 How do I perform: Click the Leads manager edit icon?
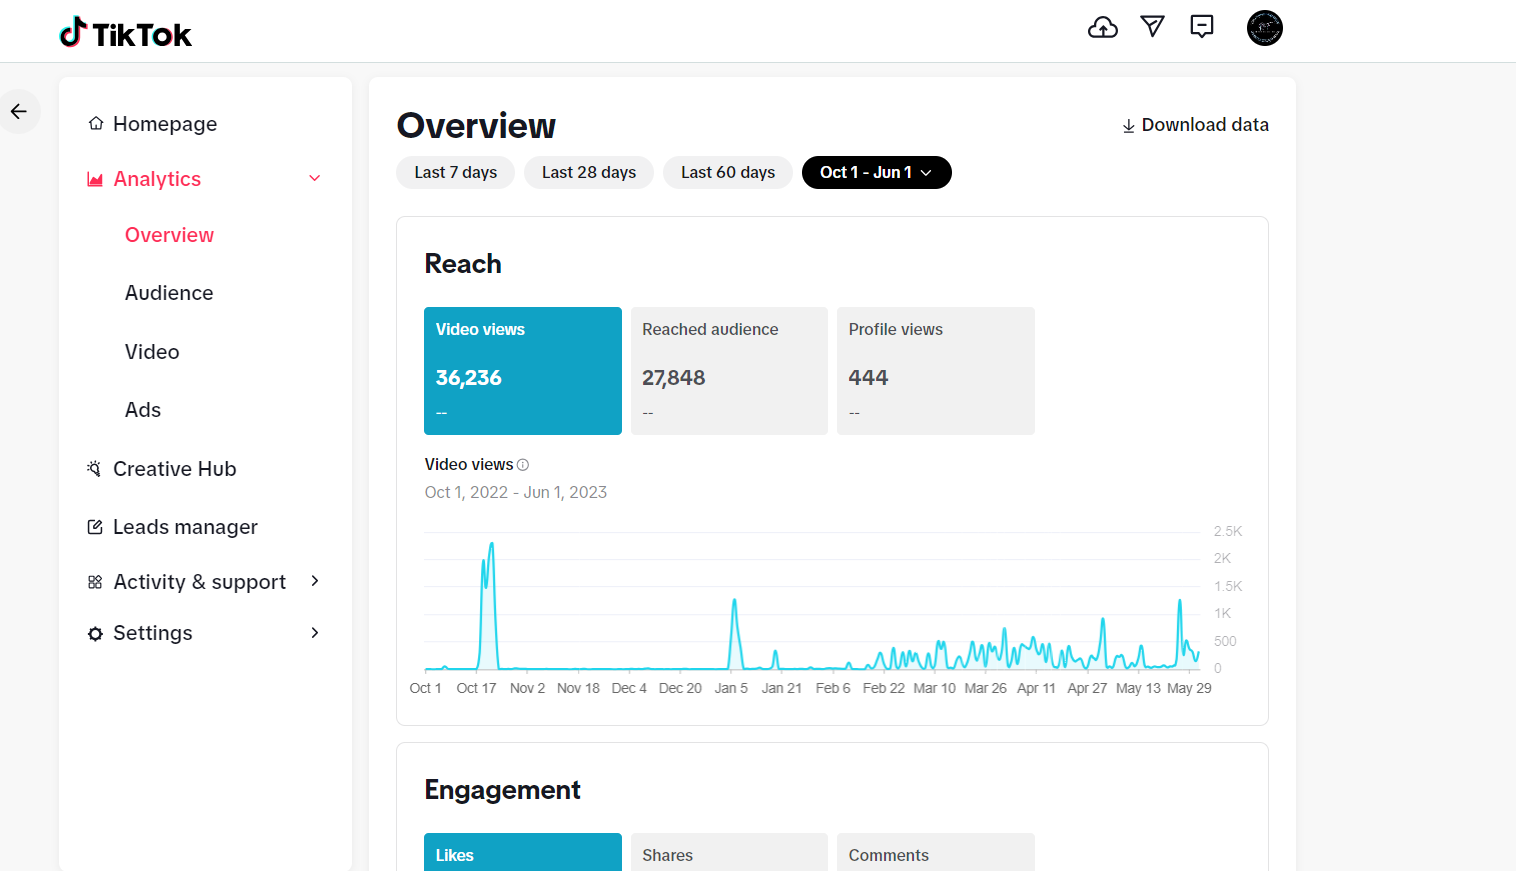coord(95,527)
